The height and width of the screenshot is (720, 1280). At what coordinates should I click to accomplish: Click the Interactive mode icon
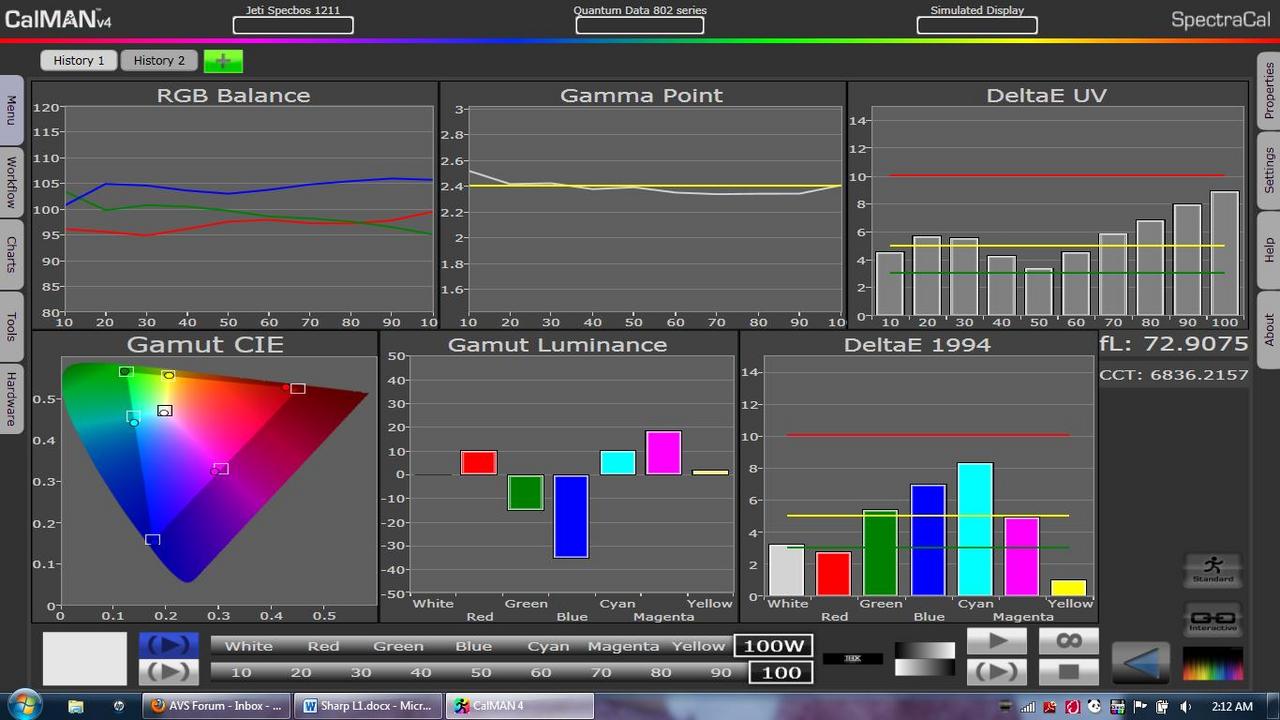[1213, 619]
